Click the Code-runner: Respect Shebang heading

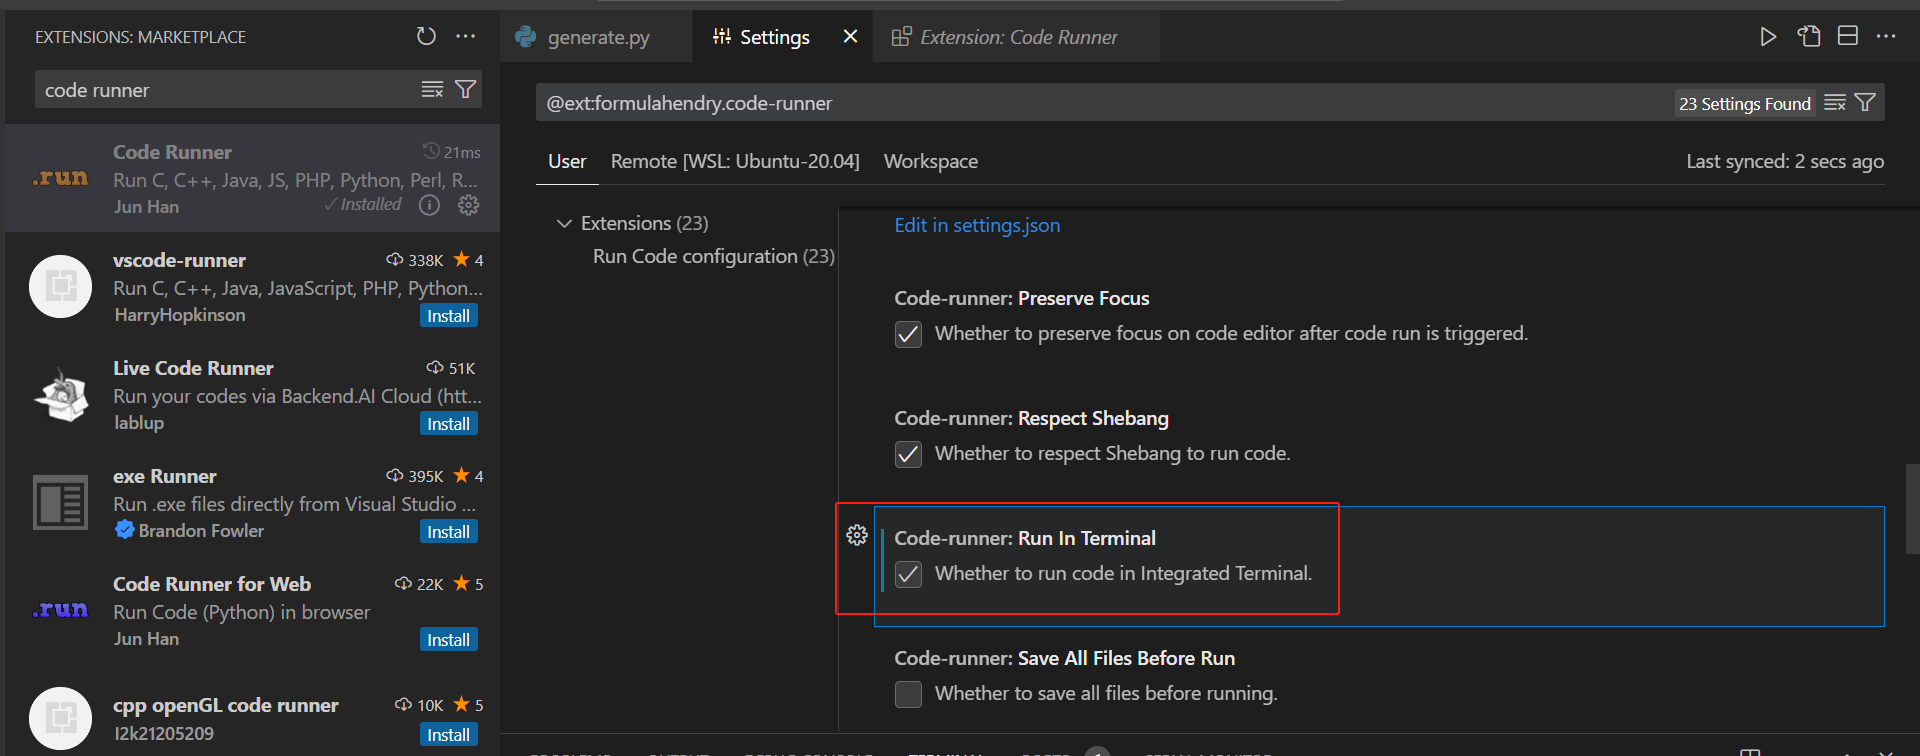[x=1031, y=418]
